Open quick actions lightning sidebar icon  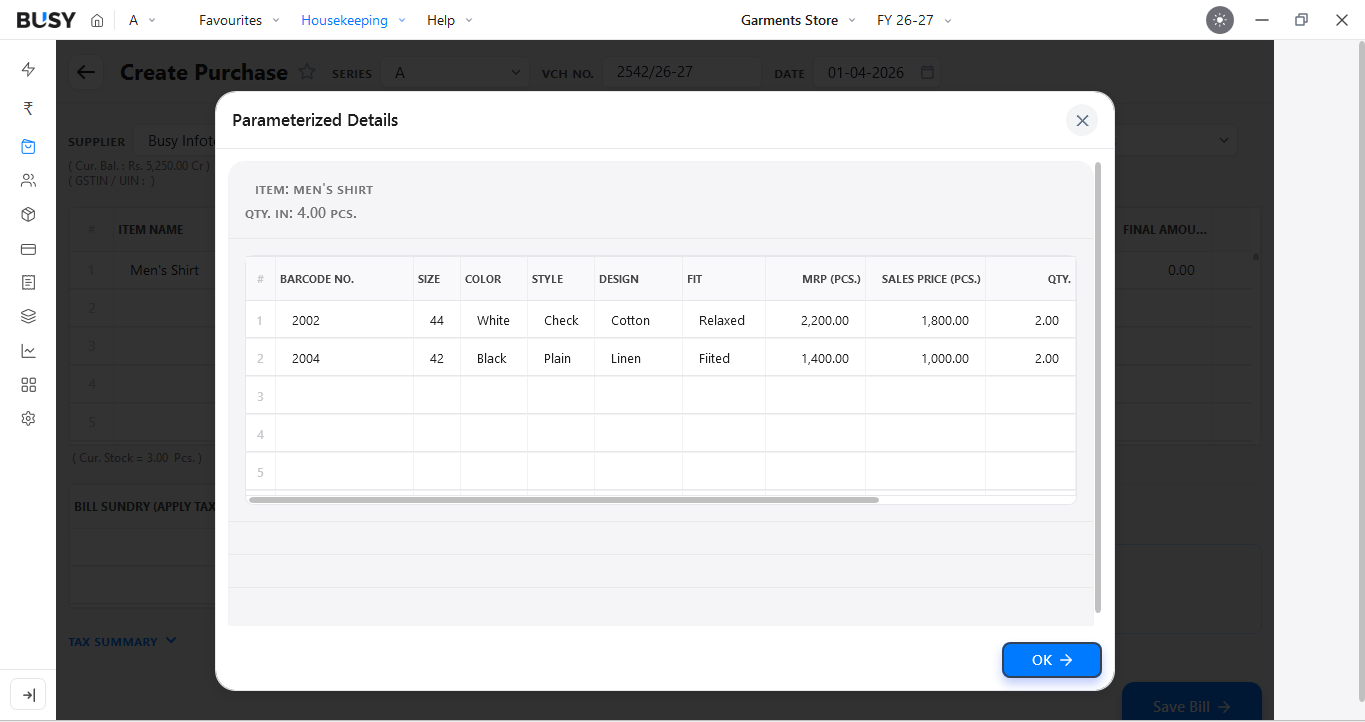pos(28,70)
